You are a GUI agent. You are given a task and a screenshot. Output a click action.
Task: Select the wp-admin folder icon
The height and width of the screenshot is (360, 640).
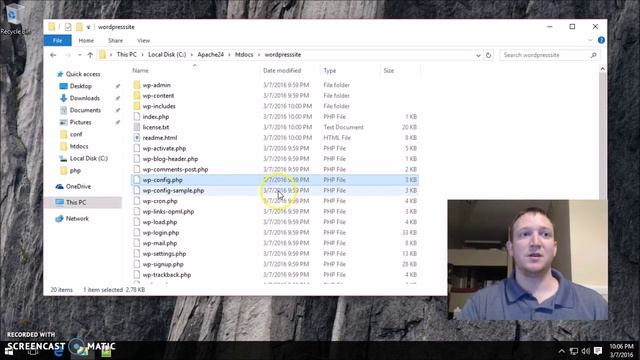pyautogui.click(x=137, y=85)
